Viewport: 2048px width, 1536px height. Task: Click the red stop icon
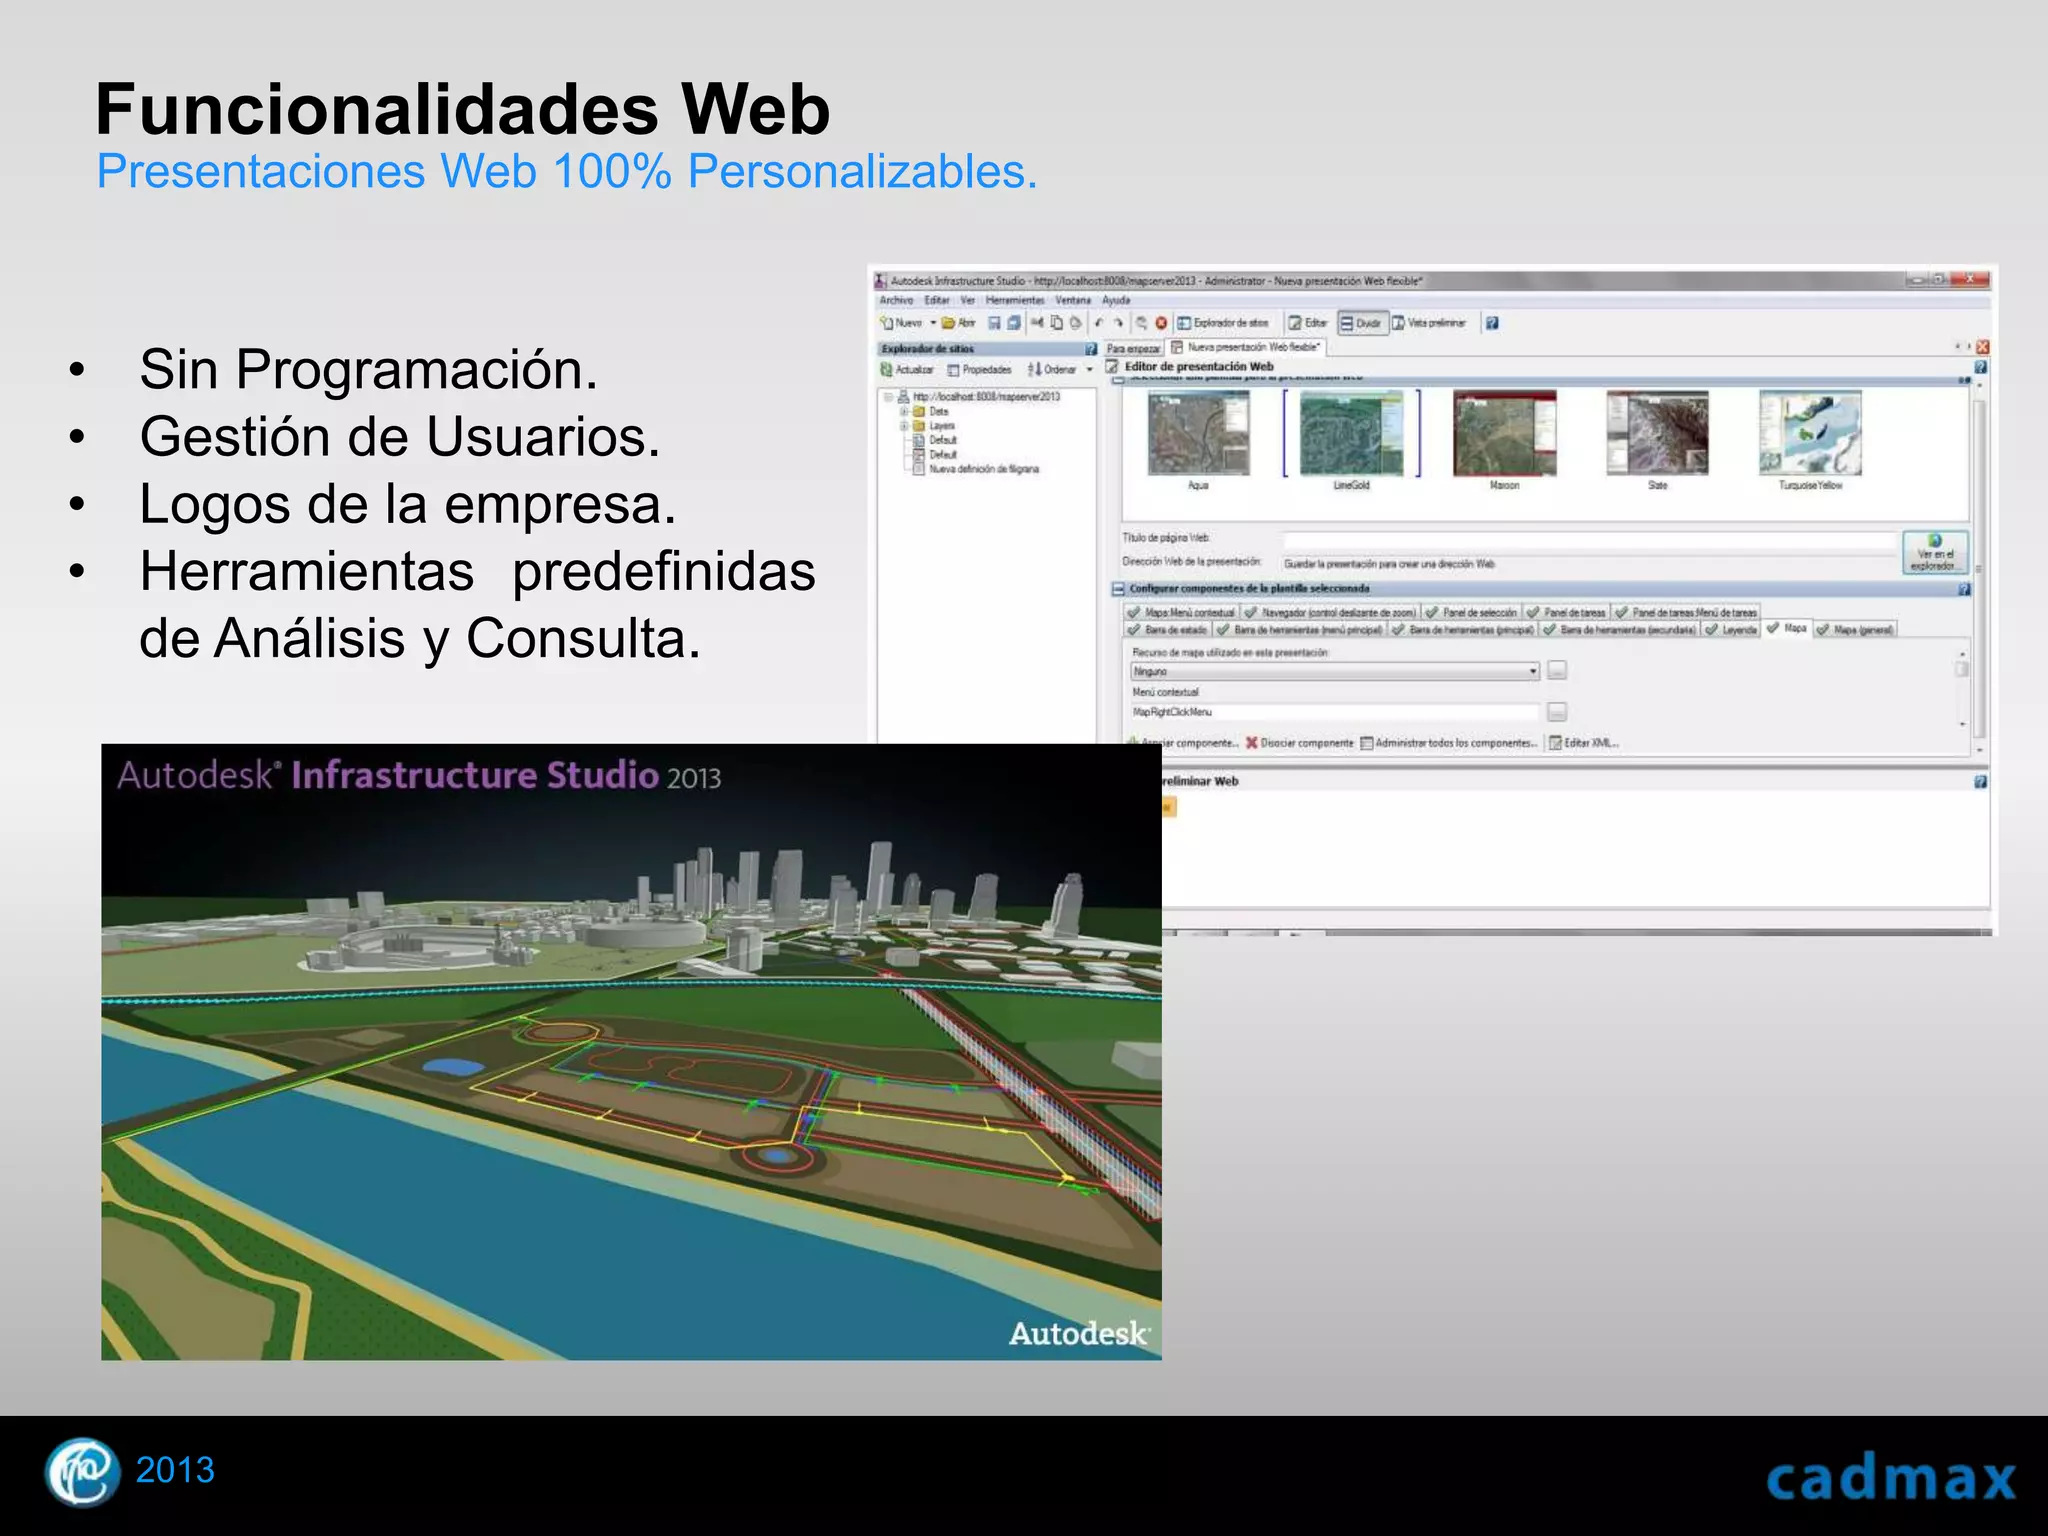point(1161,323)
